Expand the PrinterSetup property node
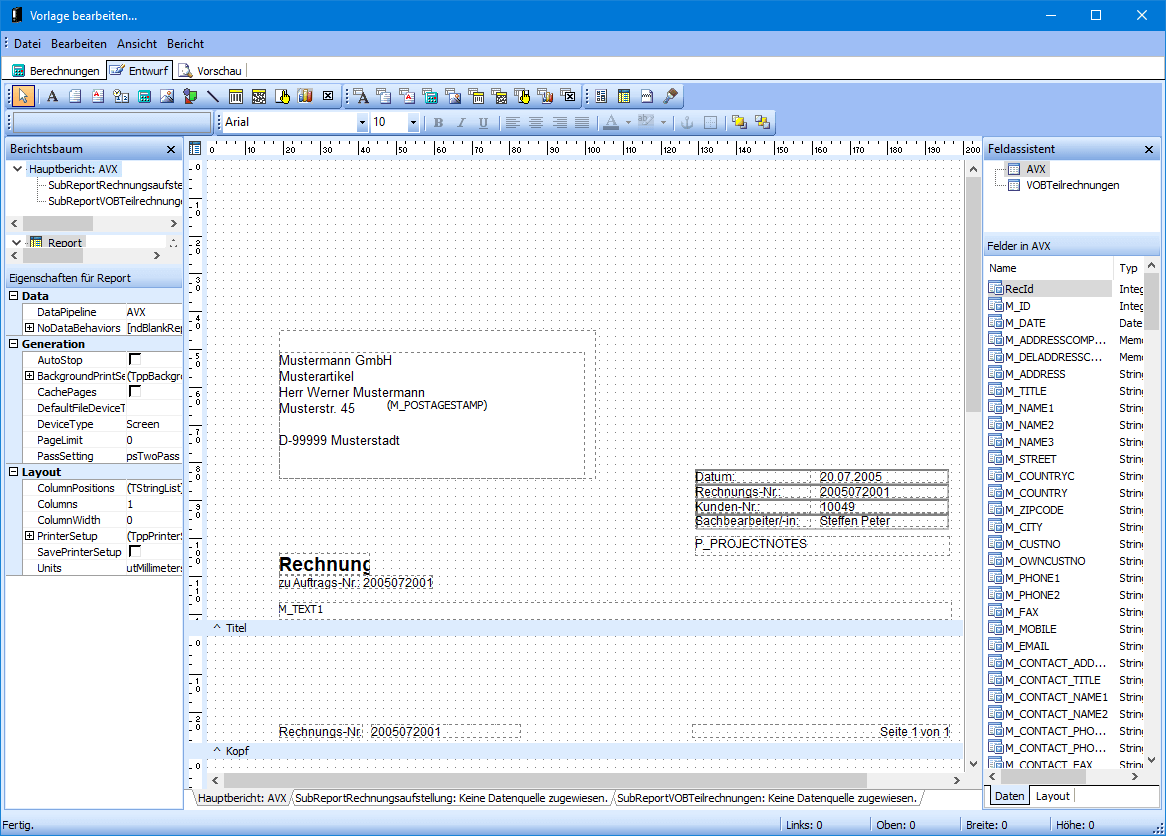1166x836 pixels. pyautogui.click(x=29, y=536)
